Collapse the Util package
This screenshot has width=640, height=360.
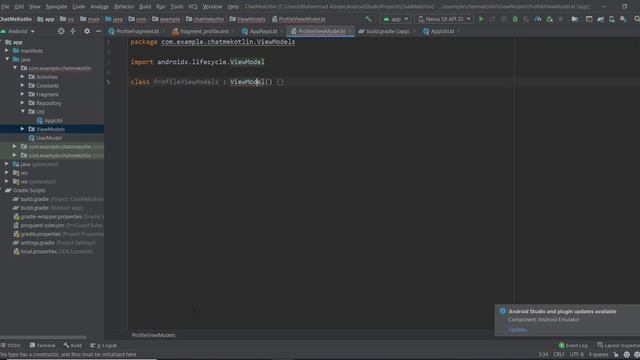[x=23, y=111]
